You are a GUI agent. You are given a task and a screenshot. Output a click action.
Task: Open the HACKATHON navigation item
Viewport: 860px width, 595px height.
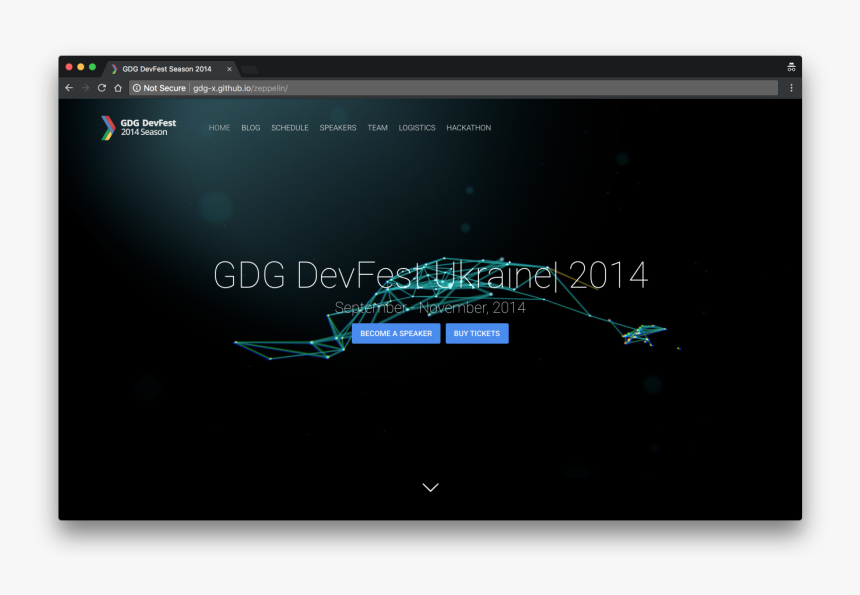pyautogui.click(x=468, y=128)
